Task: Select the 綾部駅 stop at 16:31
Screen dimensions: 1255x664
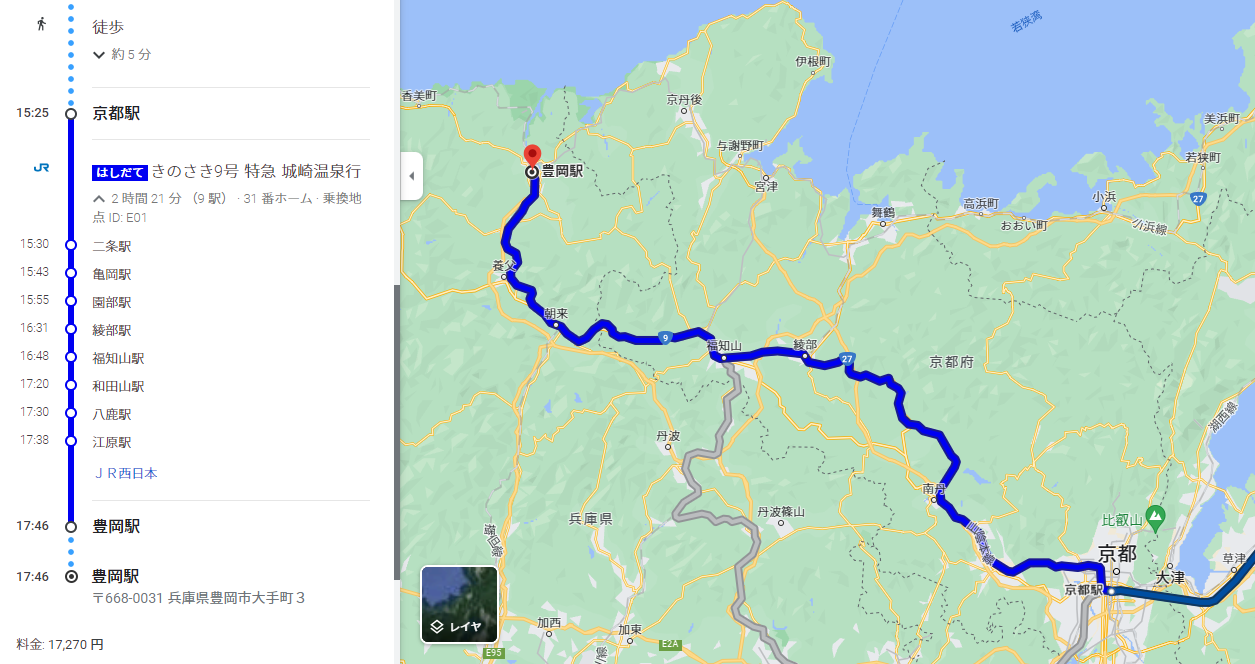Action: point(112,330)
